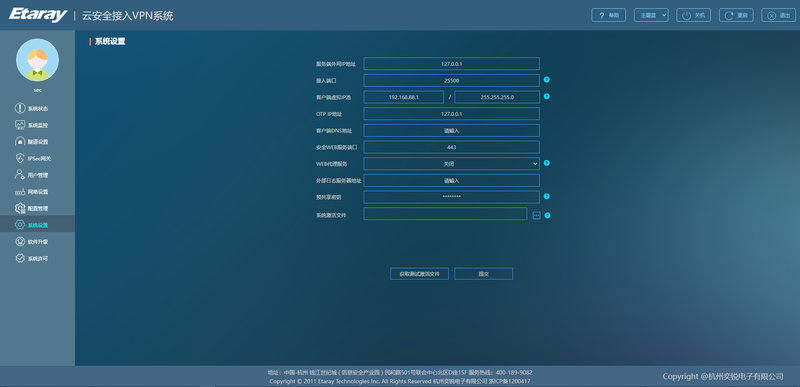Screen dimensions: 800x387
Task: Click the WEB代理服务 field label
Action: tap(332, 164)
